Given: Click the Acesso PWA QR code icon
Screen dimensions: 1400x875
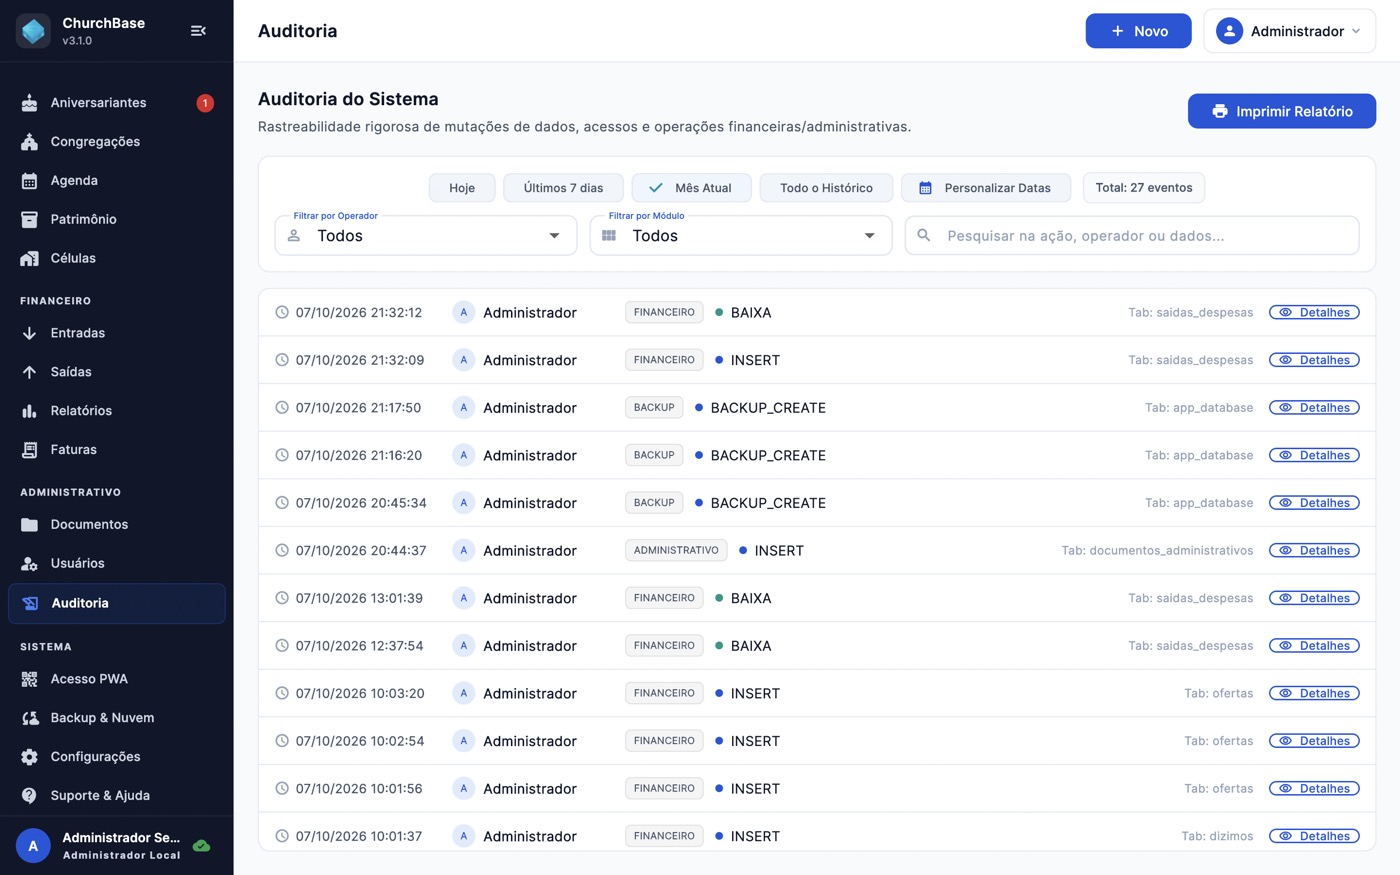Looking at the screenshot, I should 30,679.
